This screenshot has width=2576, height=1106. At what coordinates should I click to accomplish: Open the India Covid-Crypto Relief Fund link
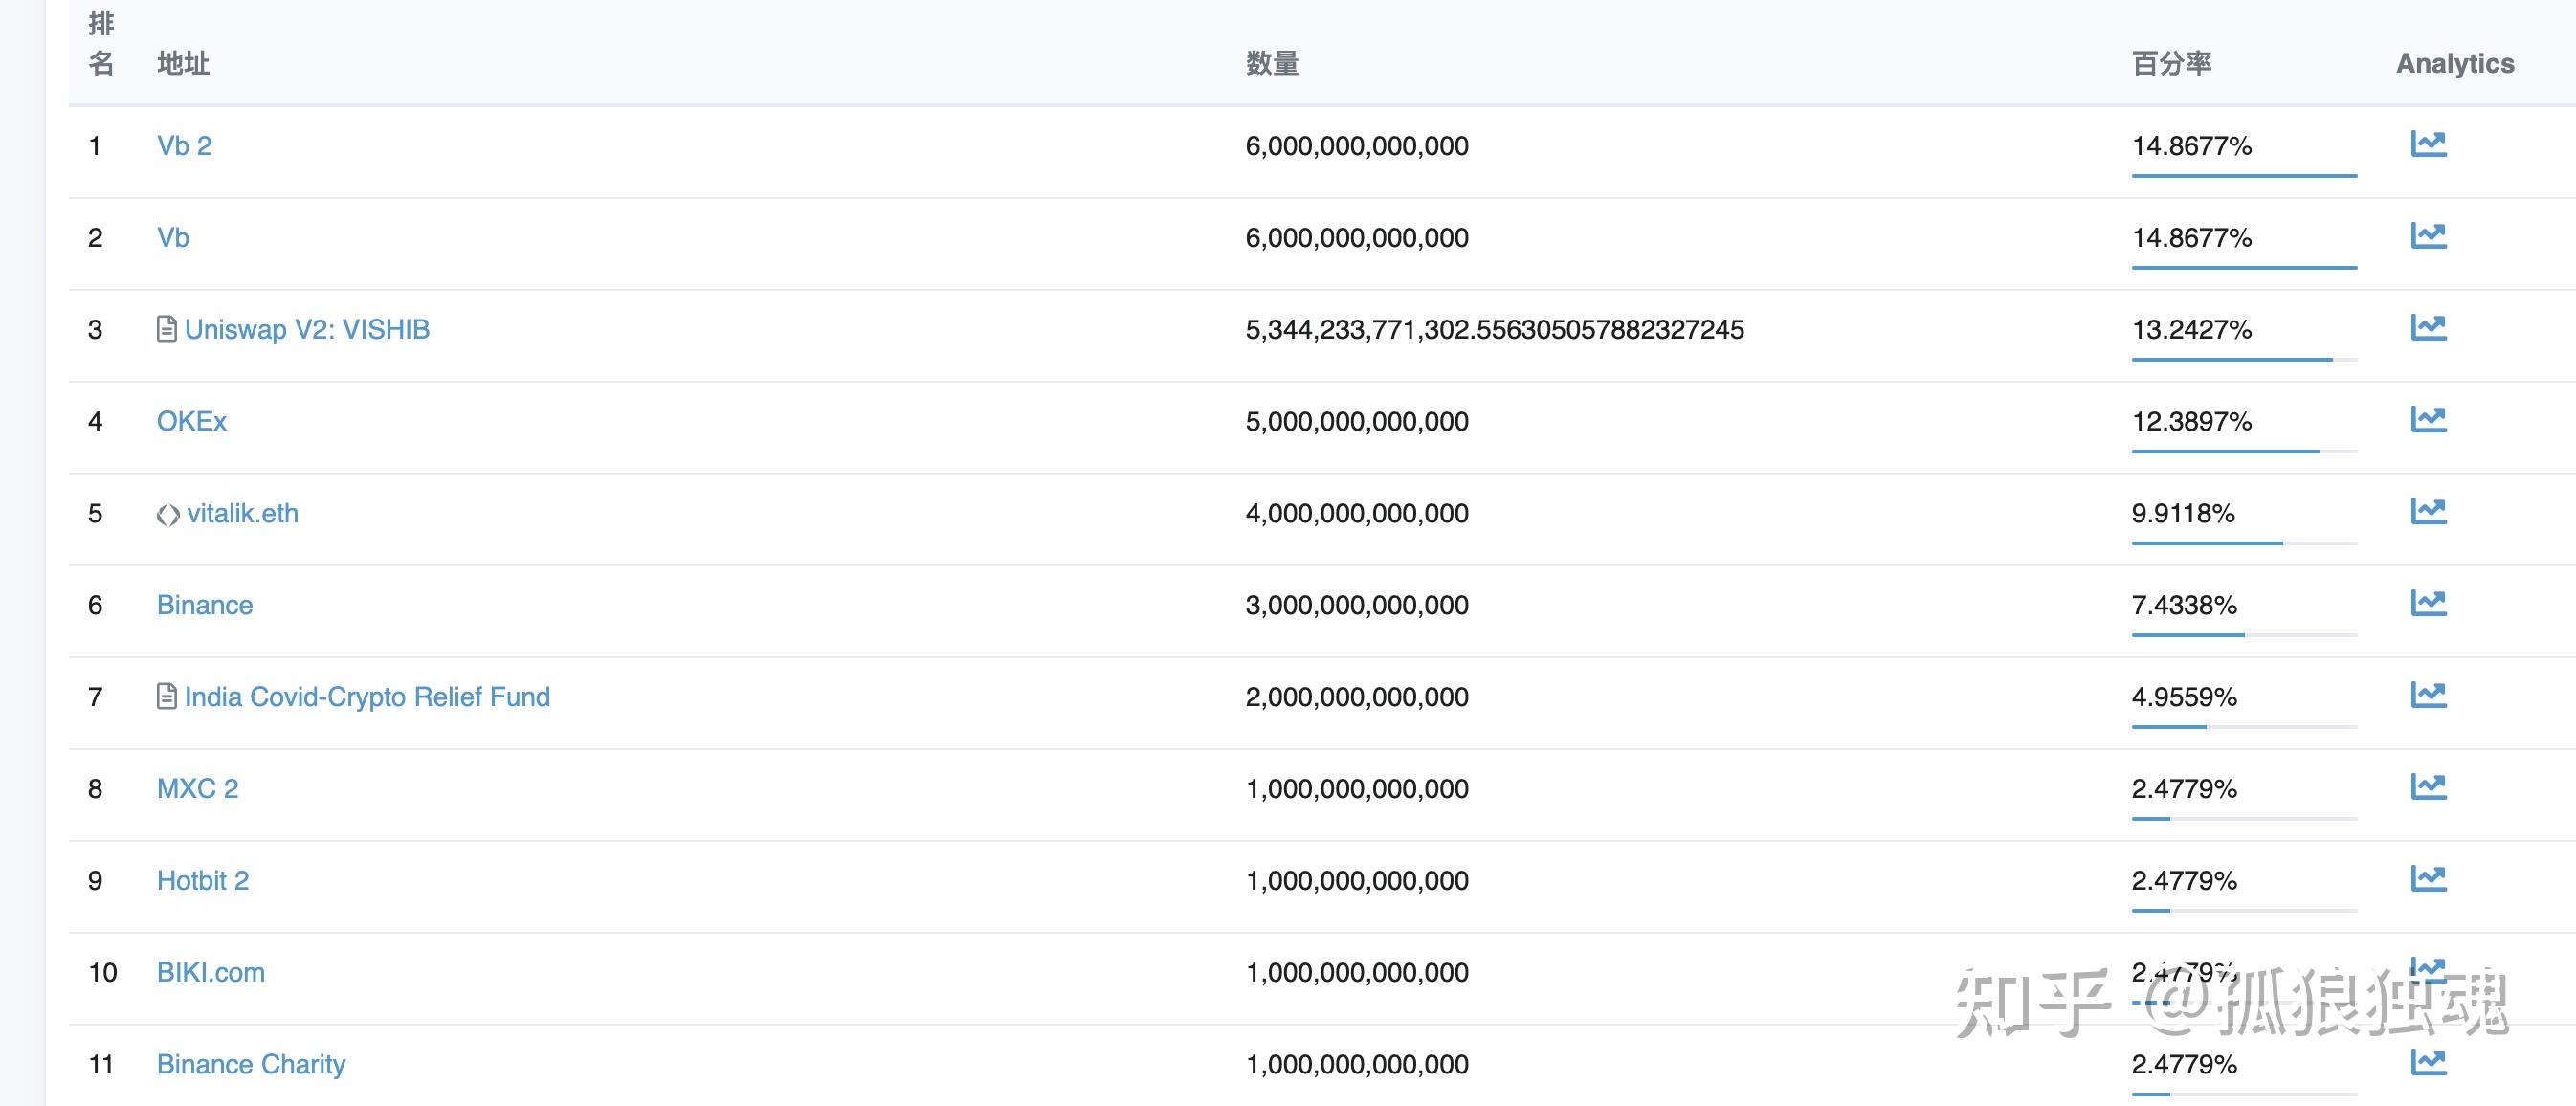pyautogui.click(x=367, y=697)
